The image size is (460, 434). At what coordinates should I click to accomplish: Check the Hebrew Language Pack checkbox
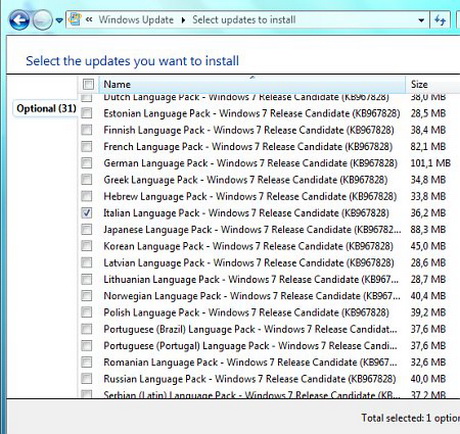87,196
